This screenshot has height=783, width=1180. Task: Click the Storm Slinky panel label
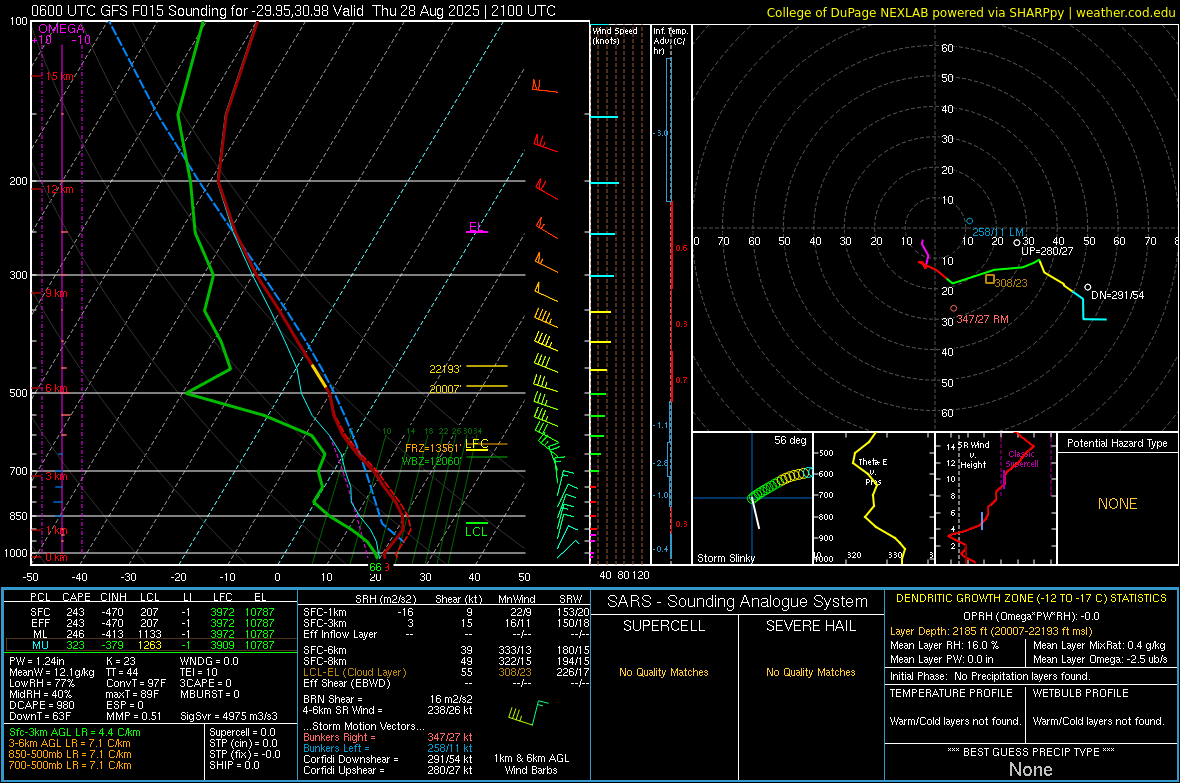pos(725,558)
